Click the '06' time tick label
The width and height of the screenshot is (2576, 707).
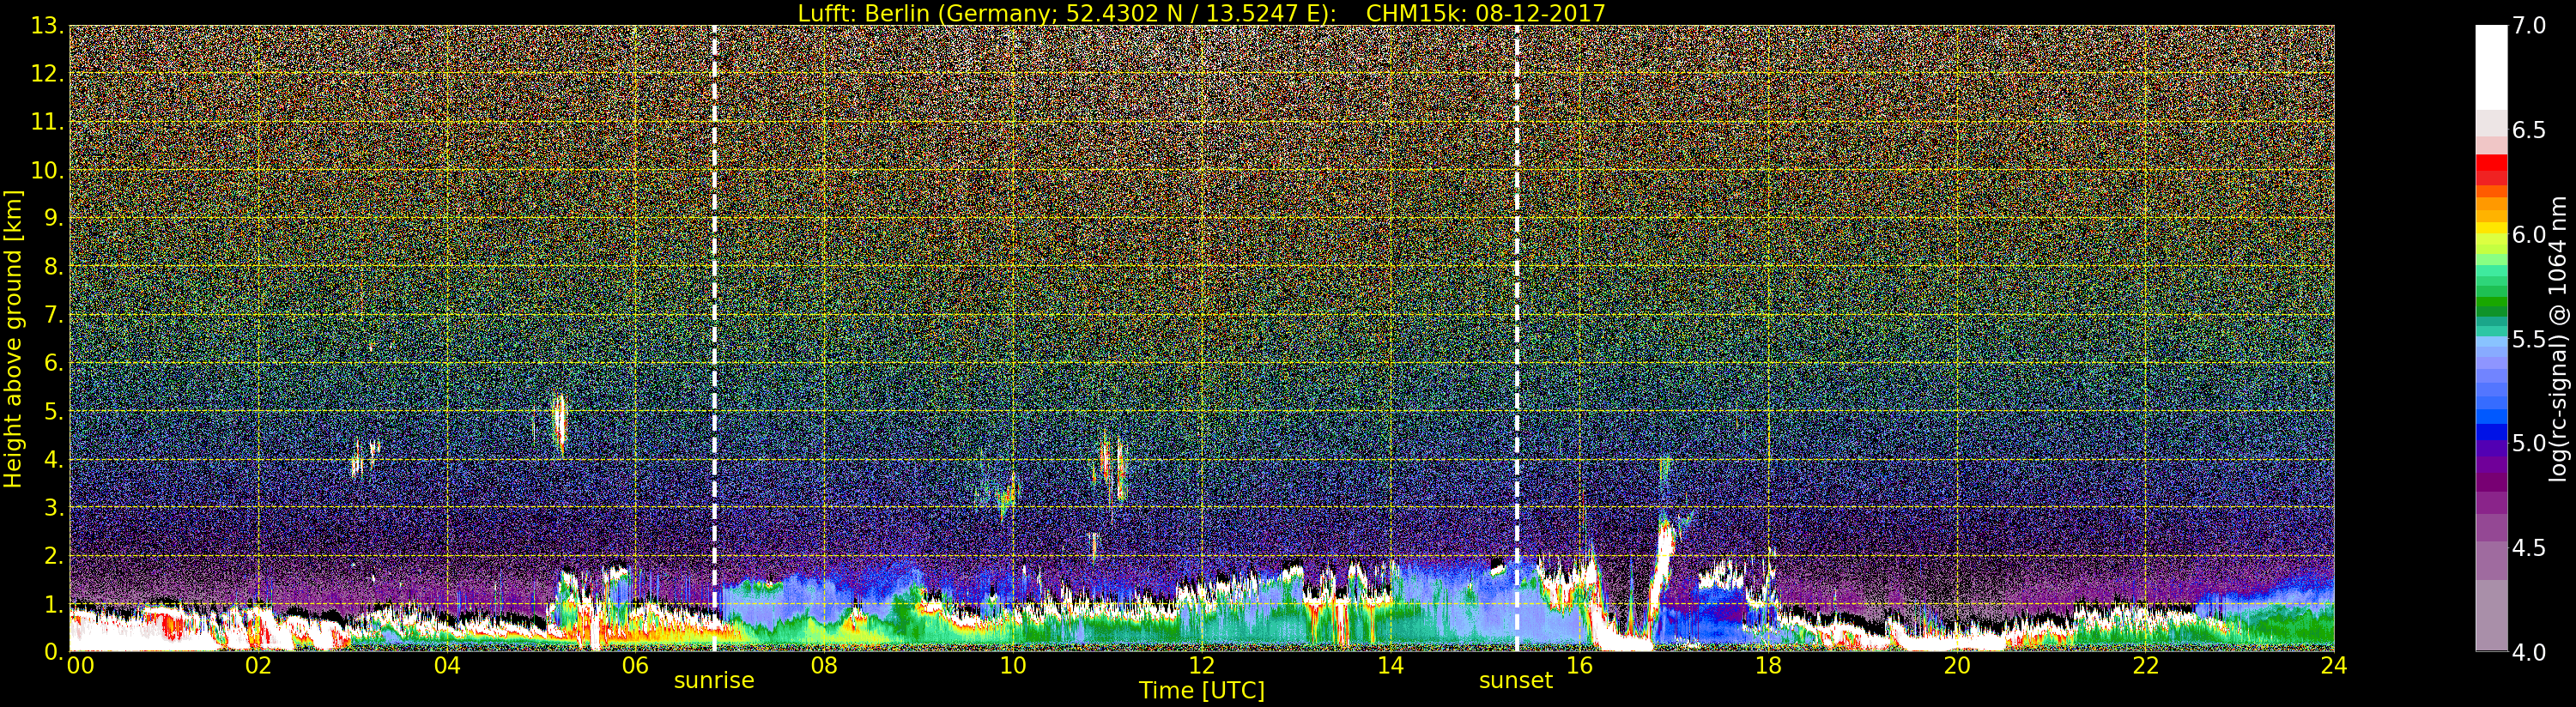636,665
